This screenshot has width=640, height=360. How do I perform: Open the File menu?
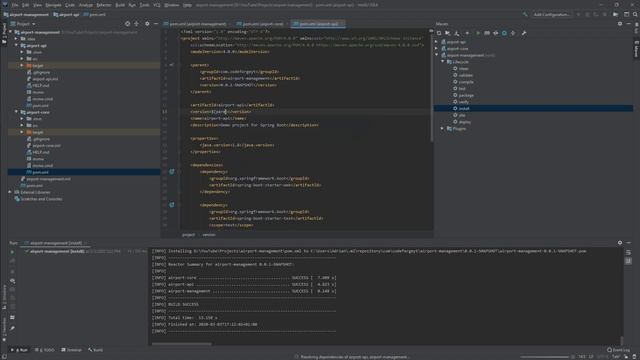15,5
